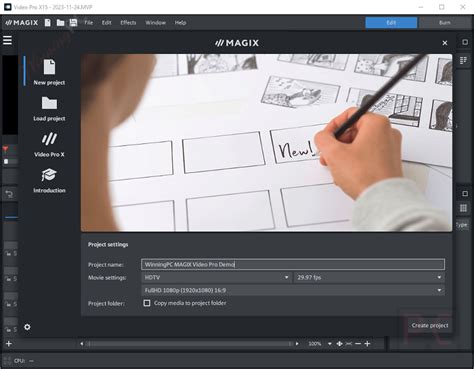Switch to the Burn mode tab

[445, 23]
